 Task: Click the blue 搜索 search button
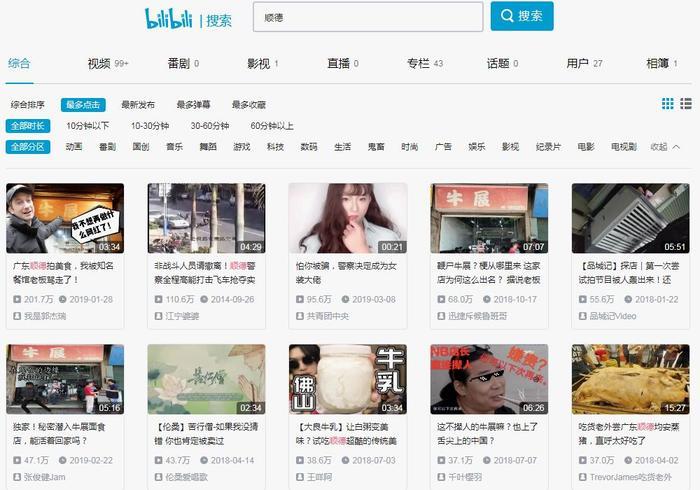(x=522, y=16)
